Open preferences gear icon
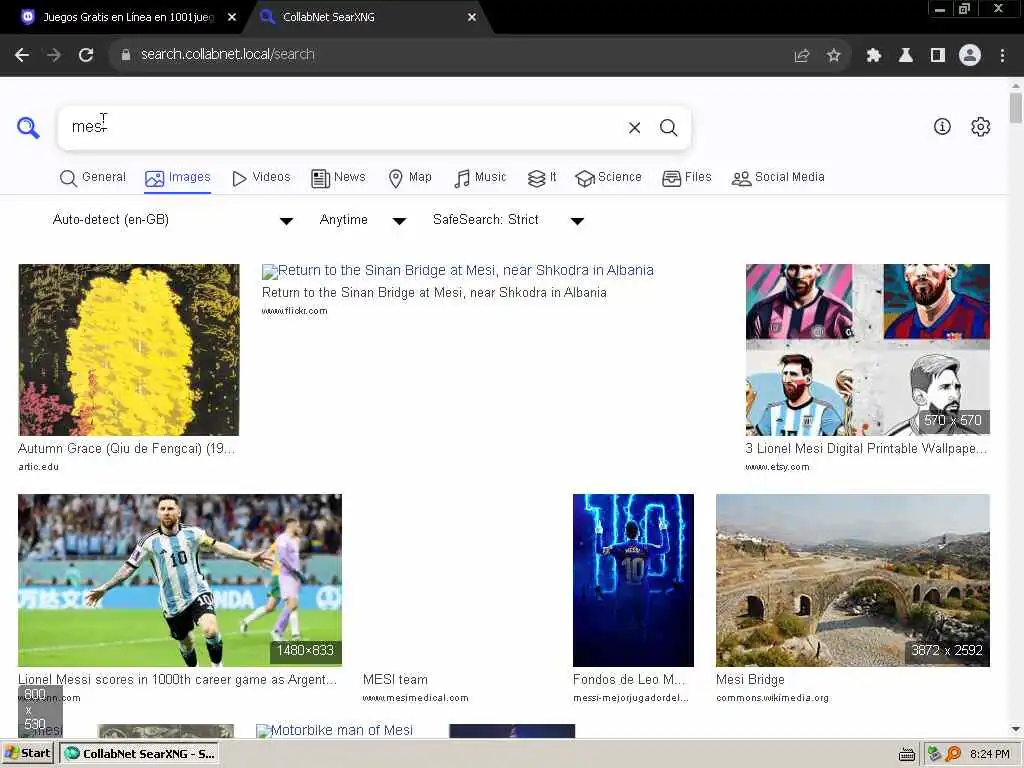 980,127
